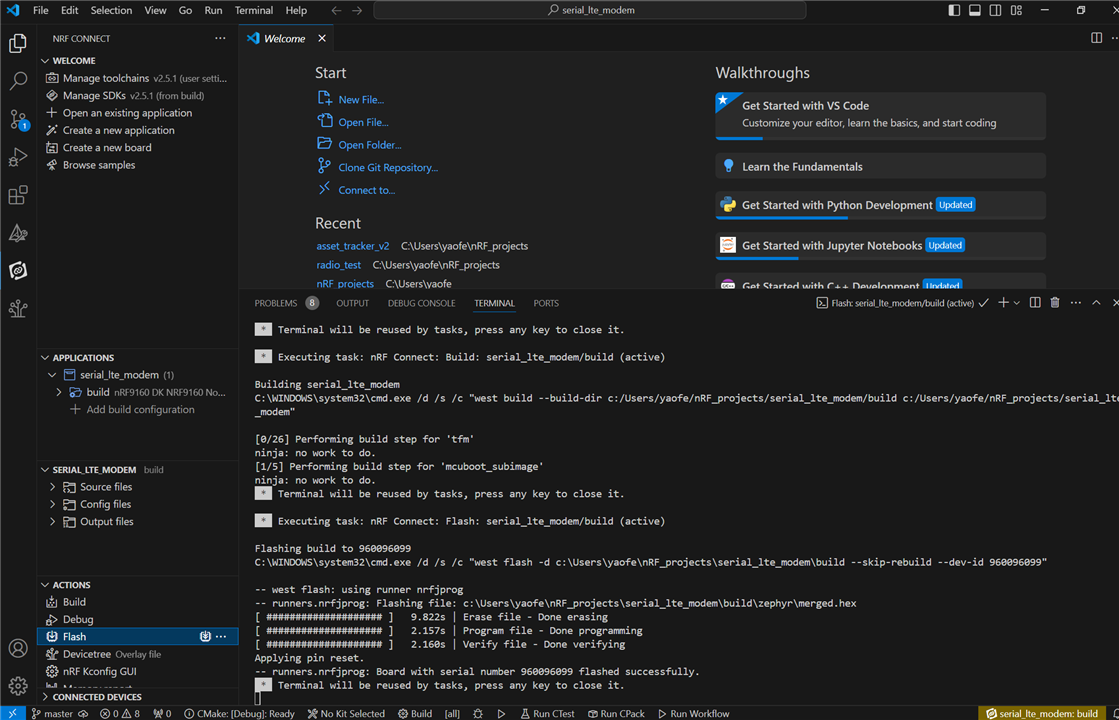
Task: Click Connect to link
Action: (x=366, y=191)
